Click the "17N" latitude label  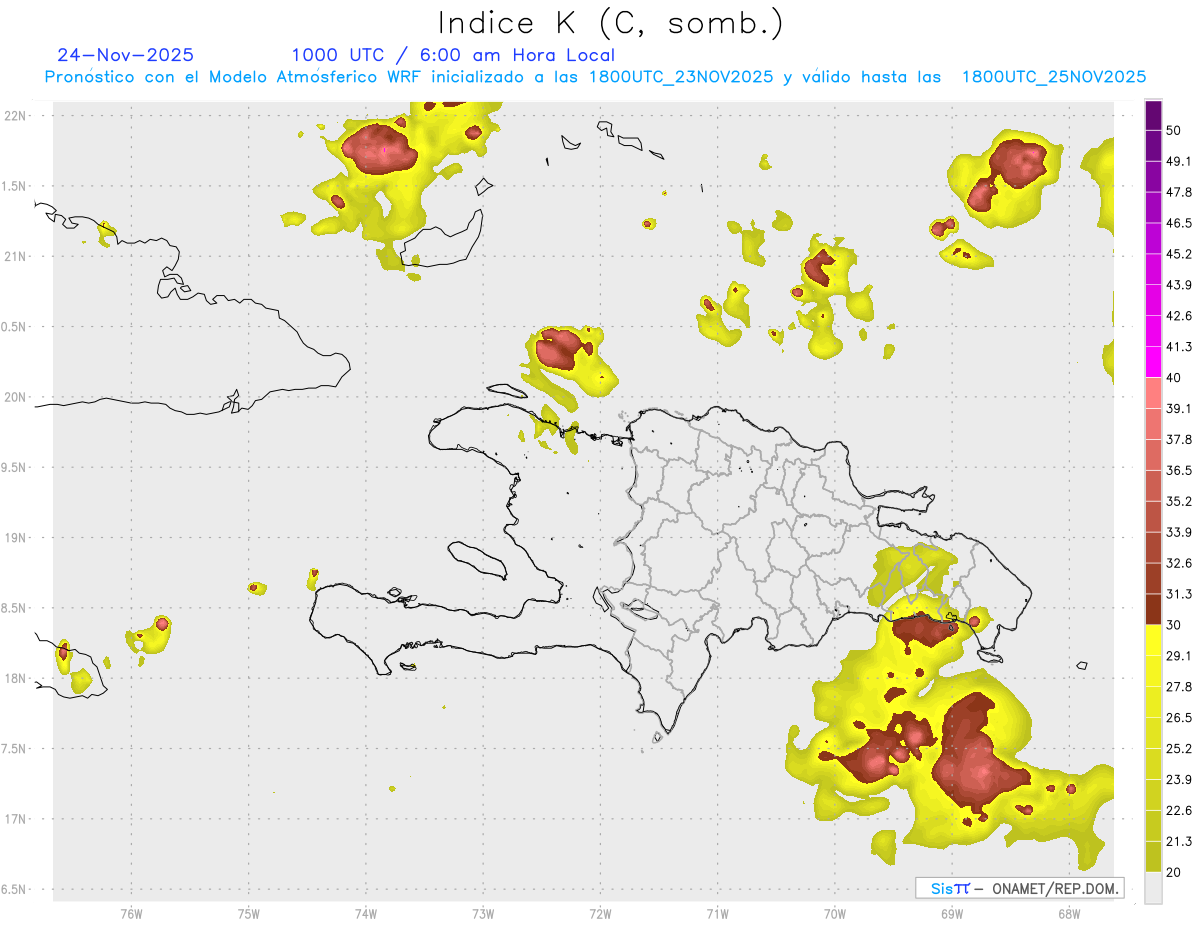16,819
